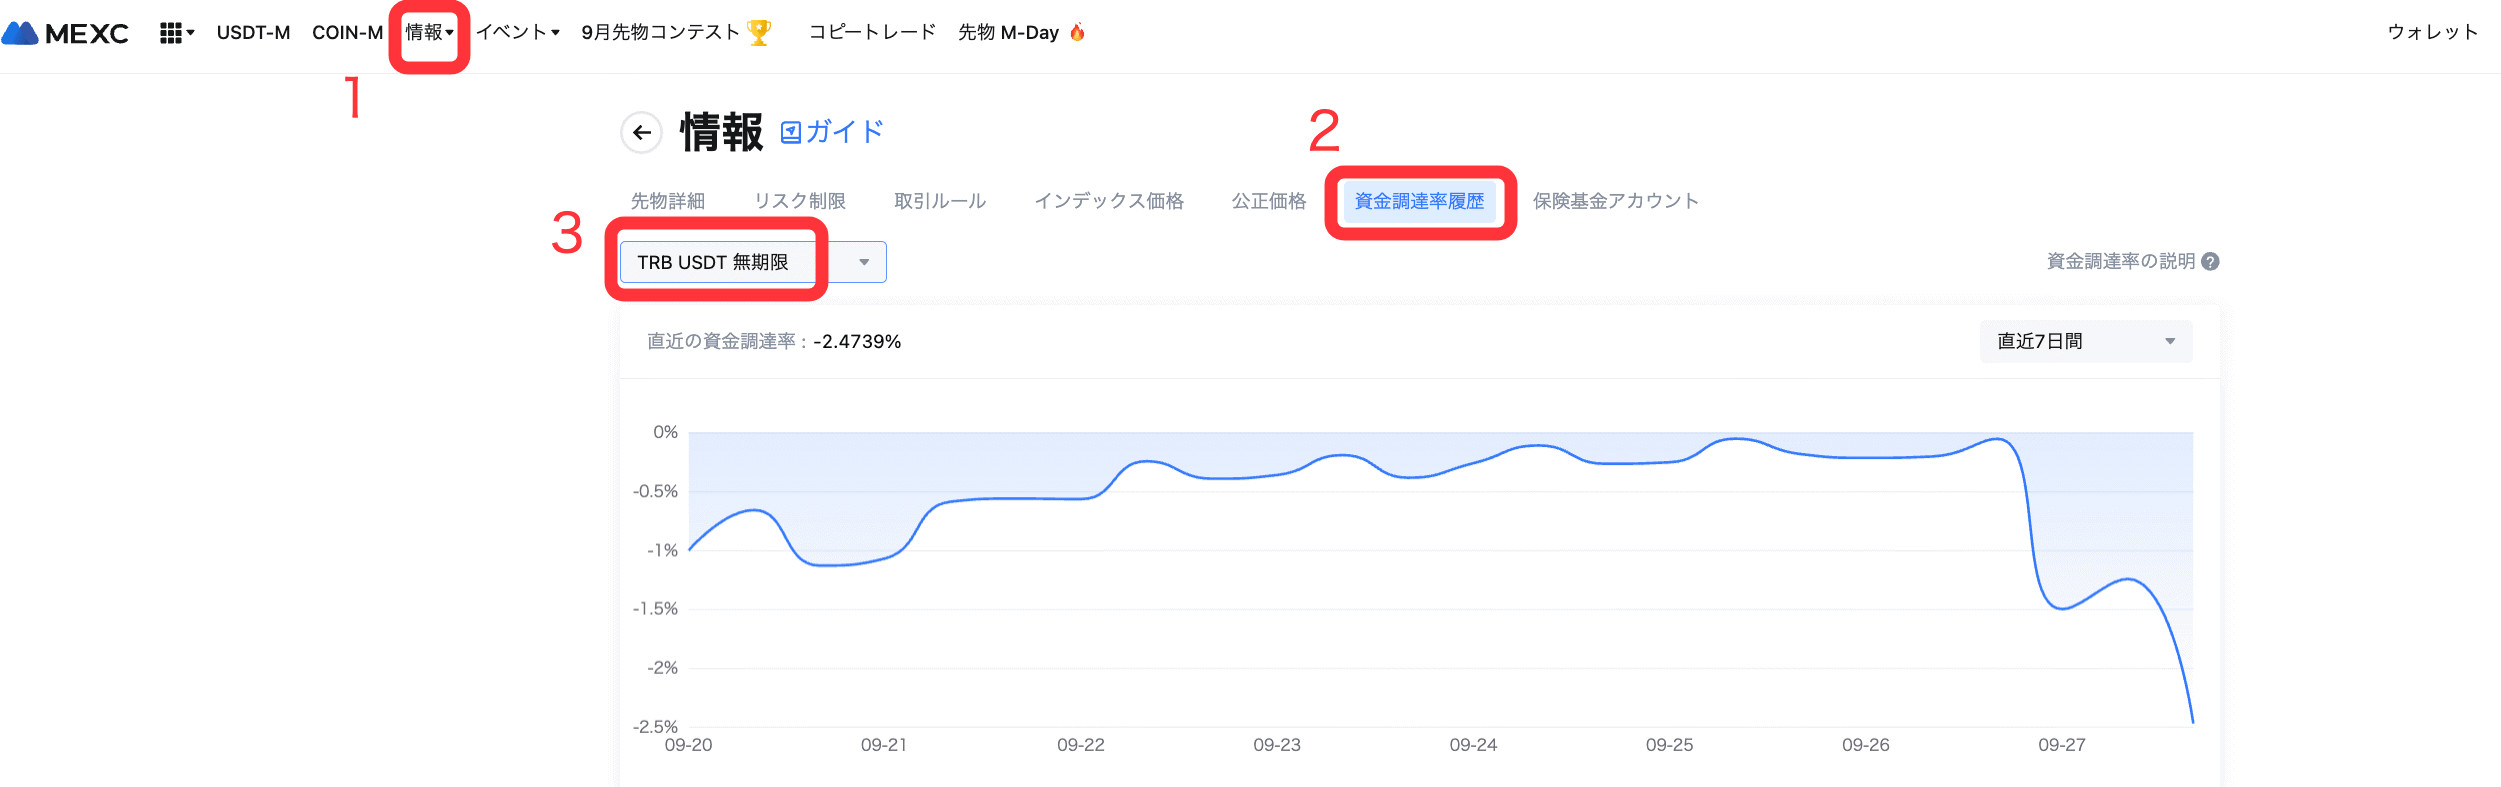Expand the イベント menu
This screenshot has width=2501, height=787.
[x=517, y=33]
